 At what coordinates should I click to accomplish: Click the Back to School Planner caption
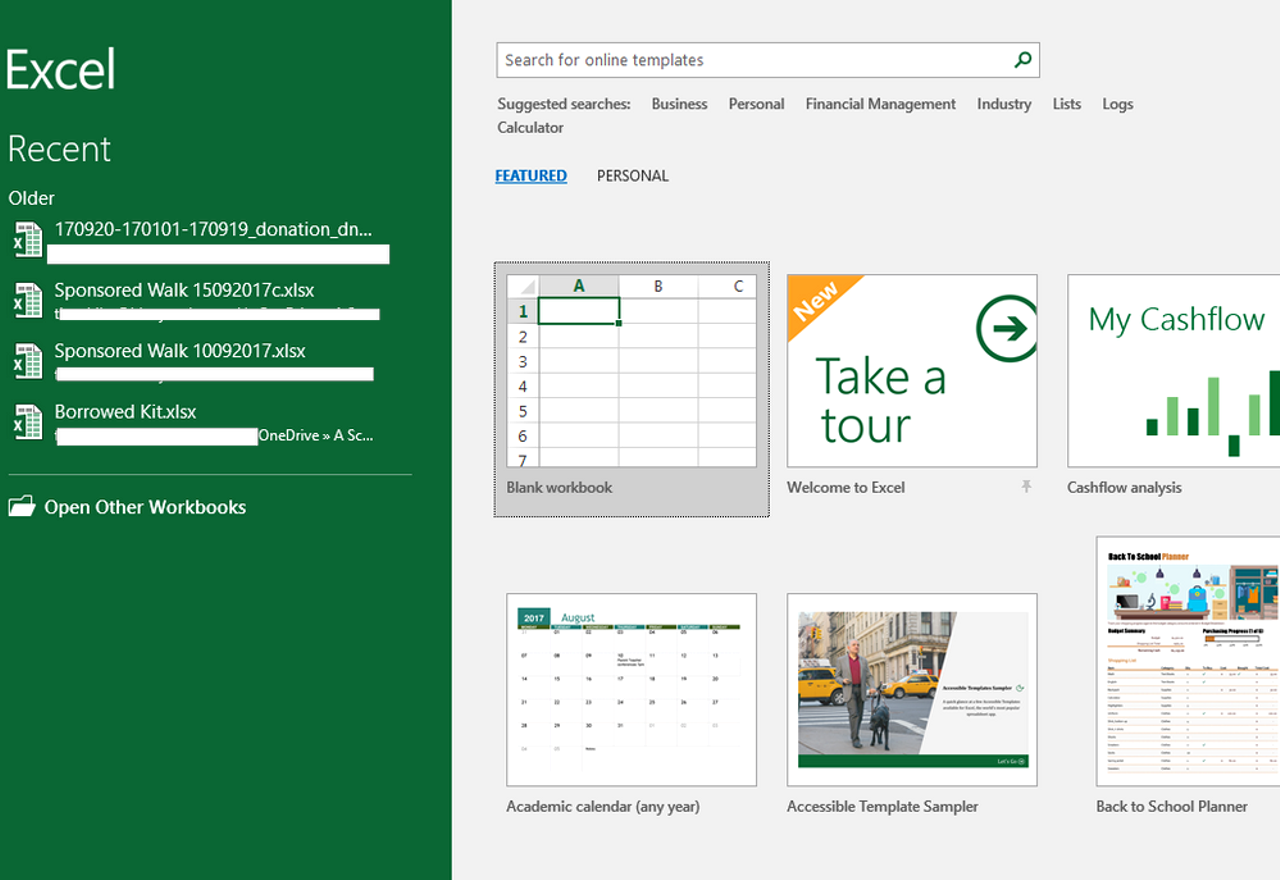coord(1172,807)
